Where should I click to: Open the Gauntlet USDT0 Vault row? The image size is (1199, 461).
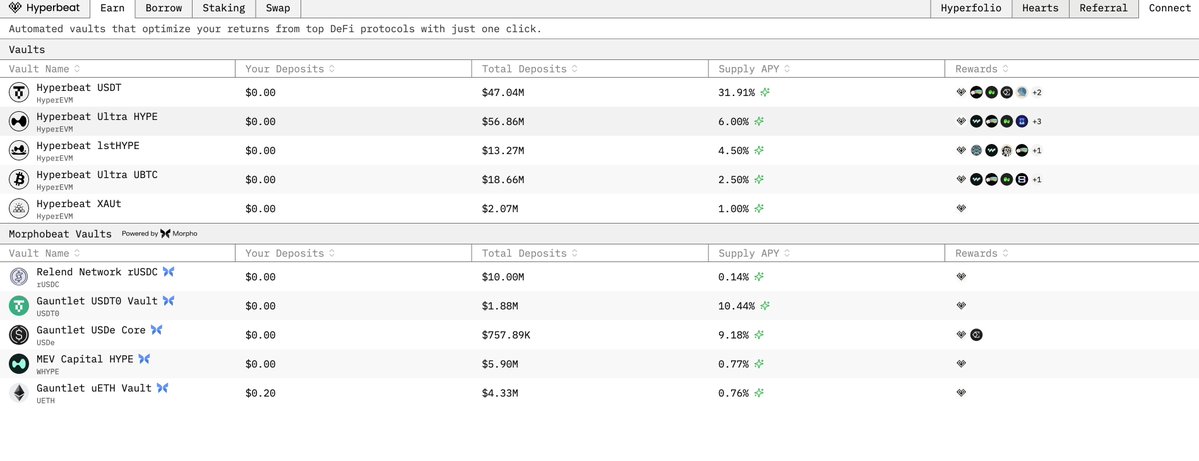pyautogui.click(x=600, y=306)
